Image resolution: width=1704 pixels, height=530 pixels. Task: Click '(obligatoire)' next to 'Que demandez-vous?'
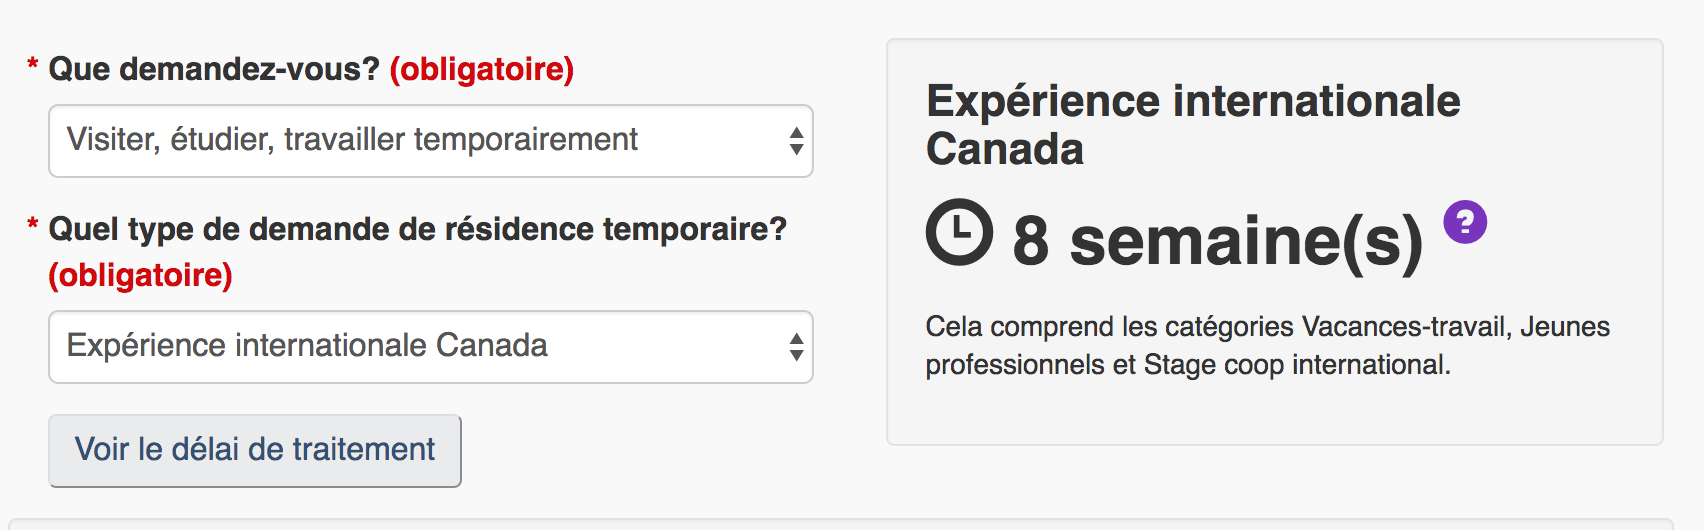[481, 69]
